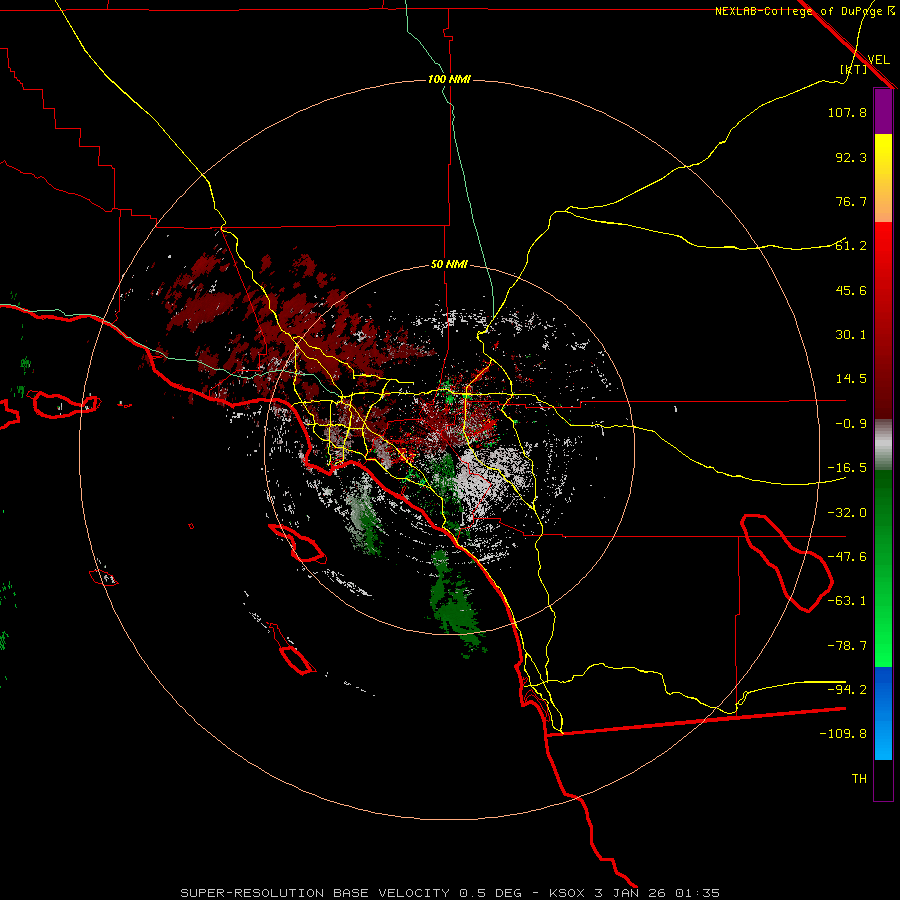Select the -94.2 scale value
900x900 pixels.
coord(847,689)
